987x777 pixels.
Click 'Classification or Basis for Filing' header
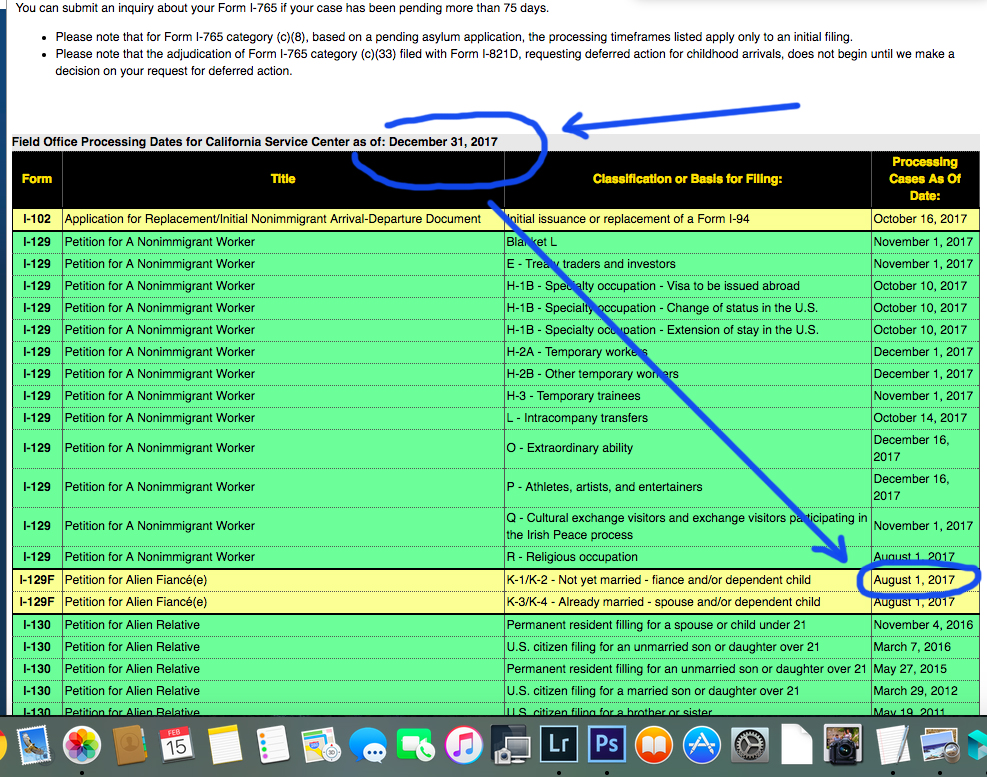pyautogui.click(x=687, y=179)
